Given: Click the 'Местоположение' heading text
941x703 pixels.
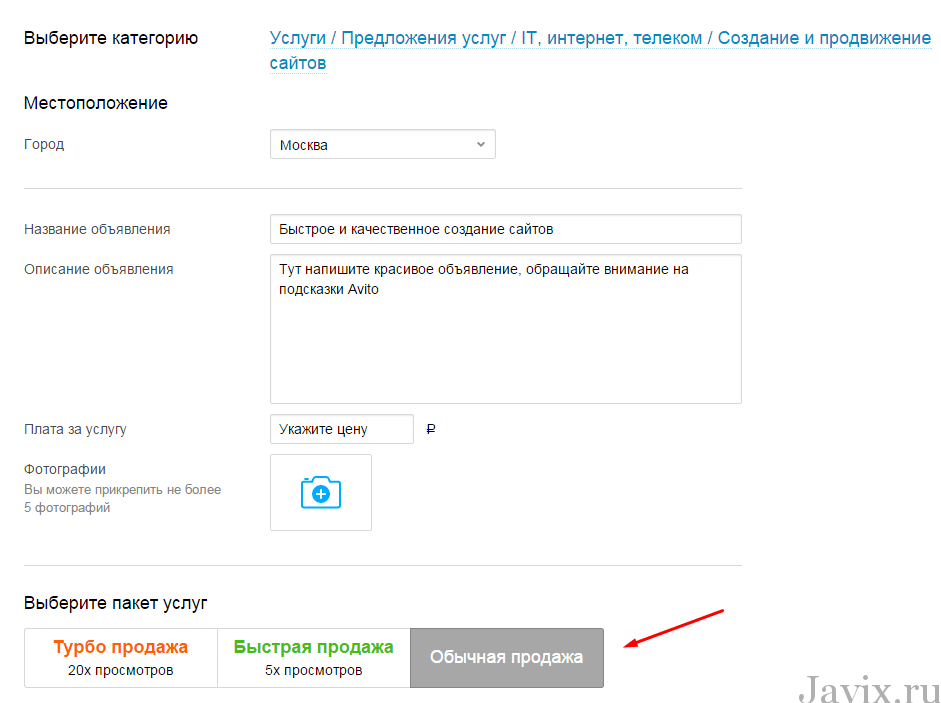Looking at the screenshot, I should 96,103.
